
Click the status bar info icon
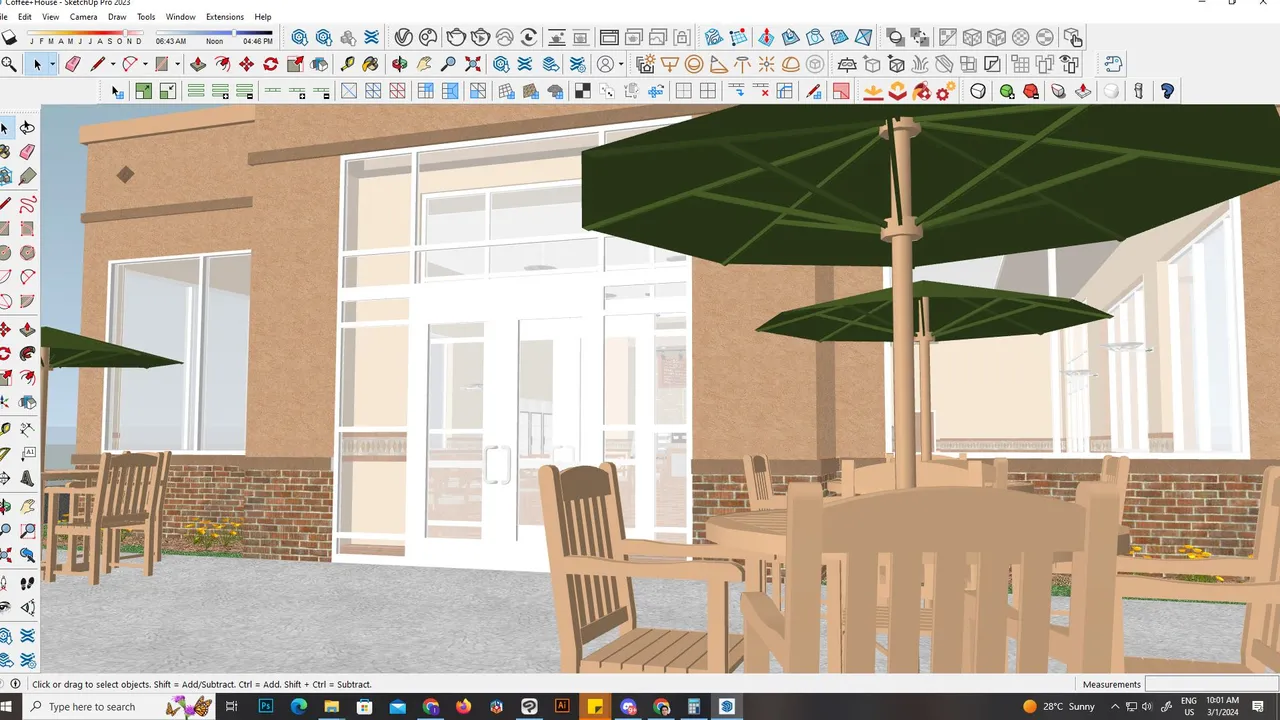pyautogui.click(x=14, y=684)
